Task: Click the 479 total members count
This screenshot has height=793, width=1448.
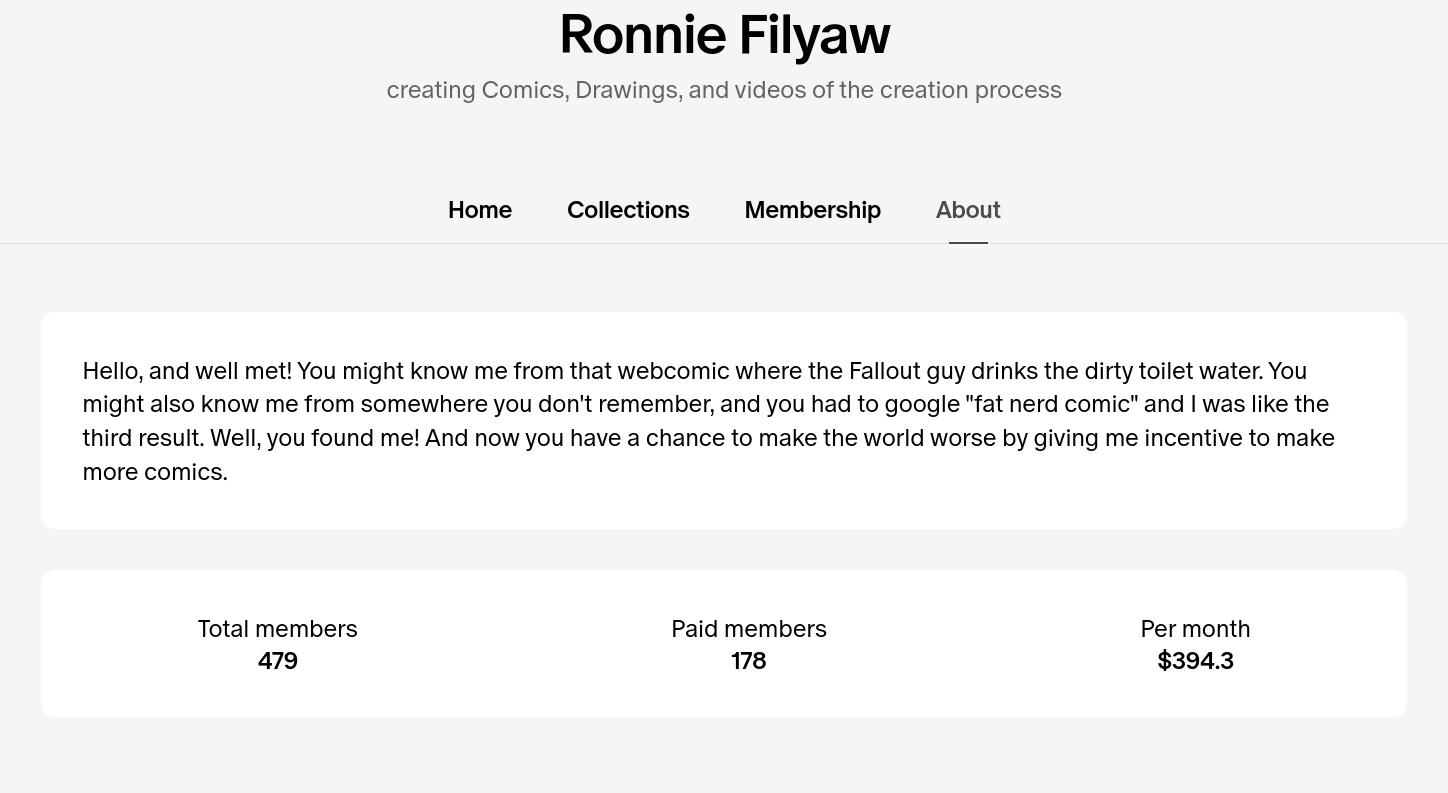Action: [277, 661]
